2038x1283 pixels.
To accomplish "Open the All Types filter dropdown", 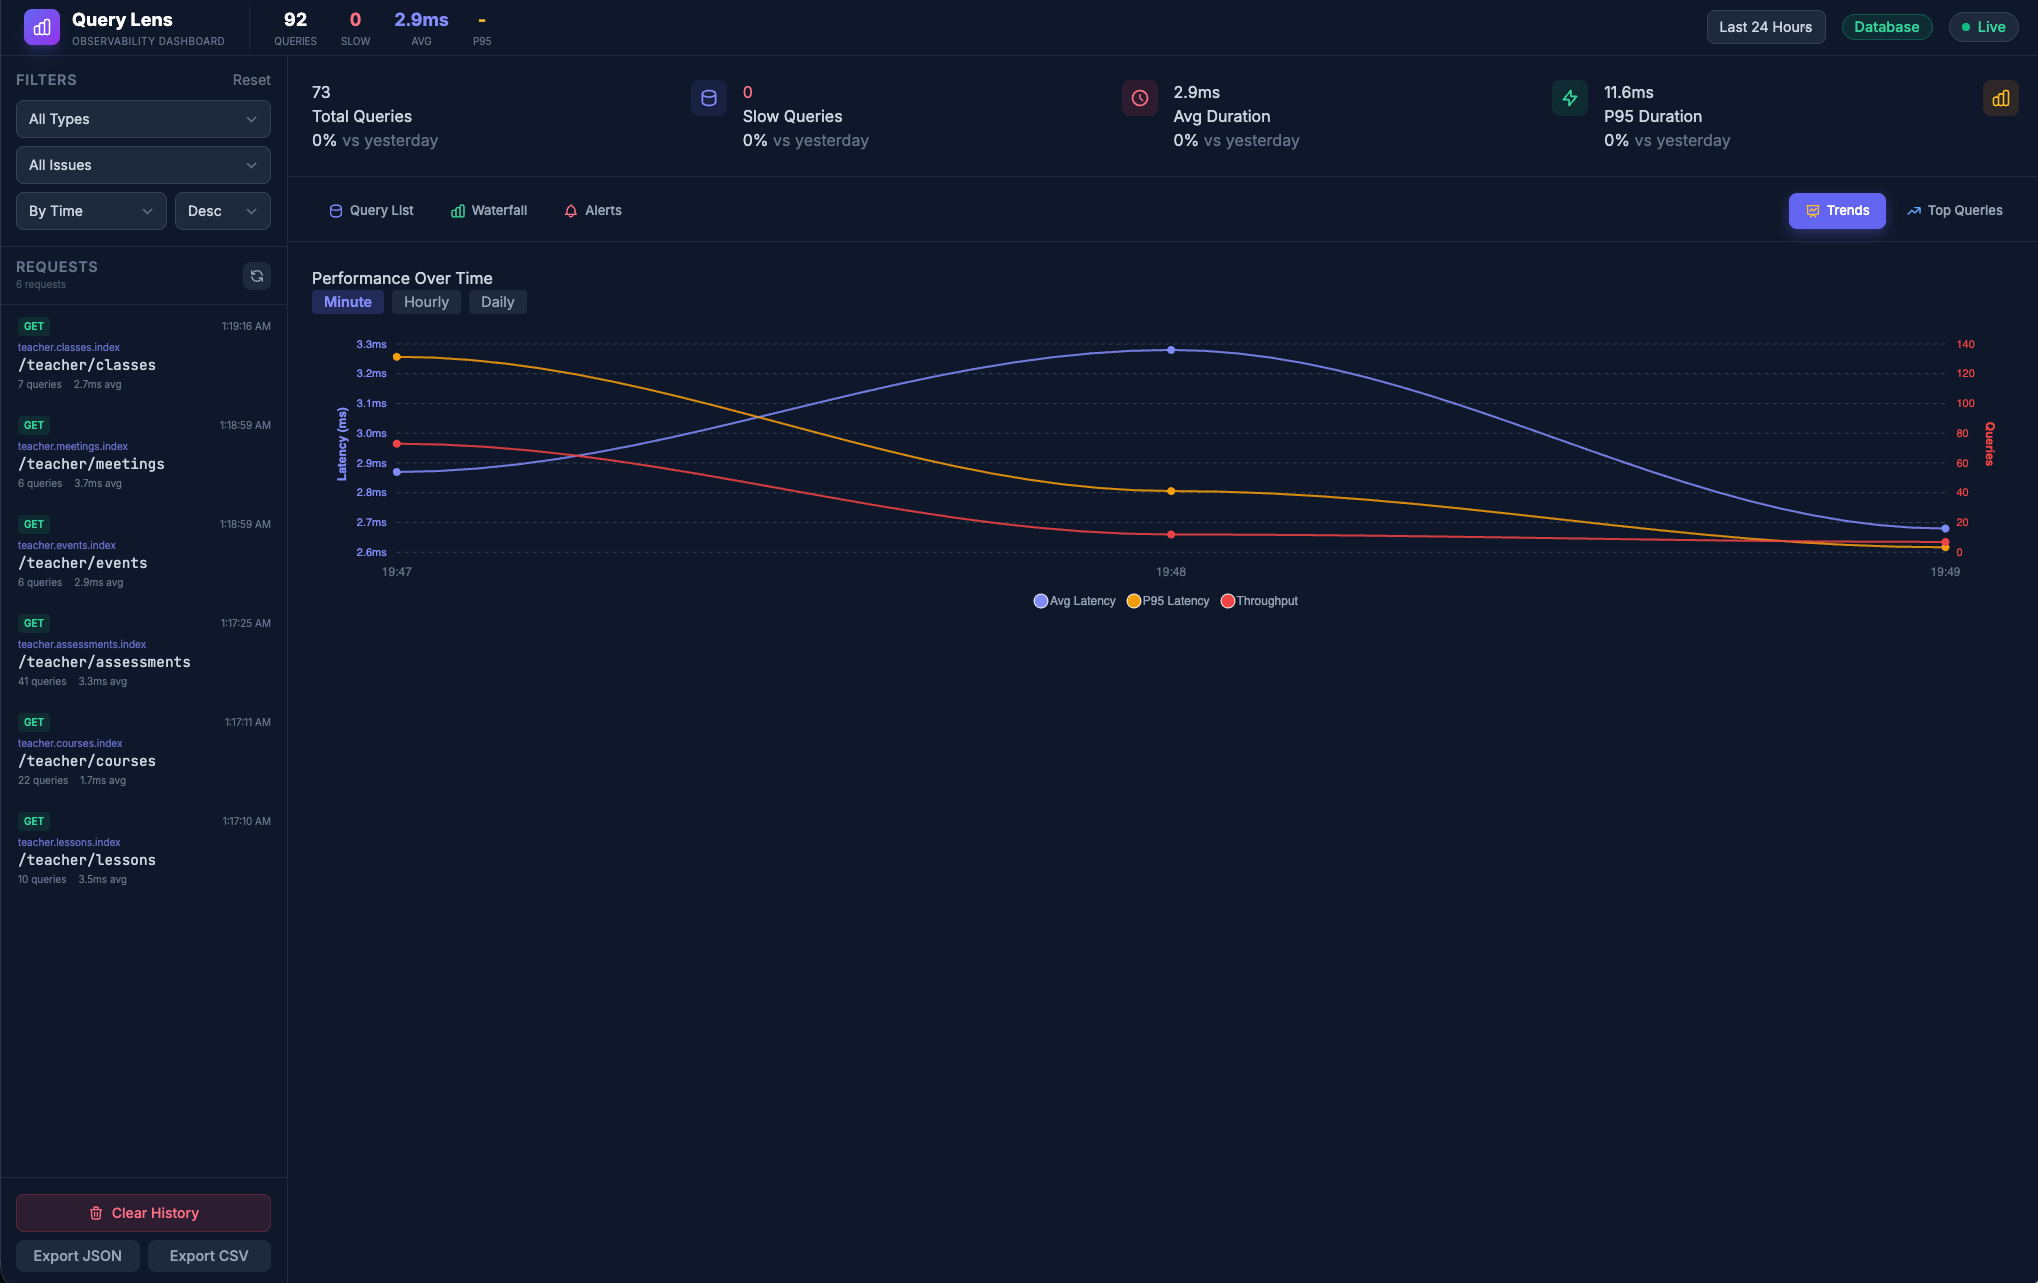I will point(142,119).
